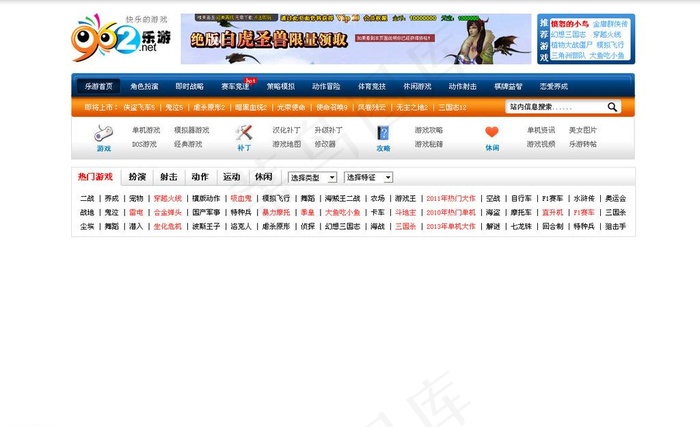Switch to the 扮演 tab
The height and width of the screenshot is (427, 700).
pyautogui.click(x=137, y=177)
